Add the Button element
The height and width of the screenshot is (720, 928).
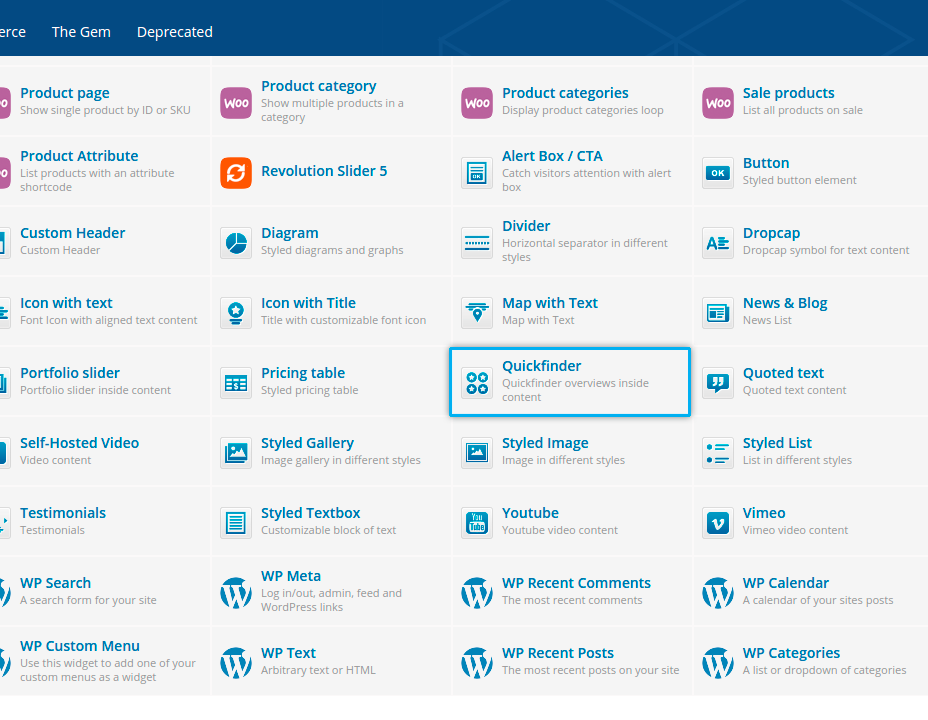point(766,163)
